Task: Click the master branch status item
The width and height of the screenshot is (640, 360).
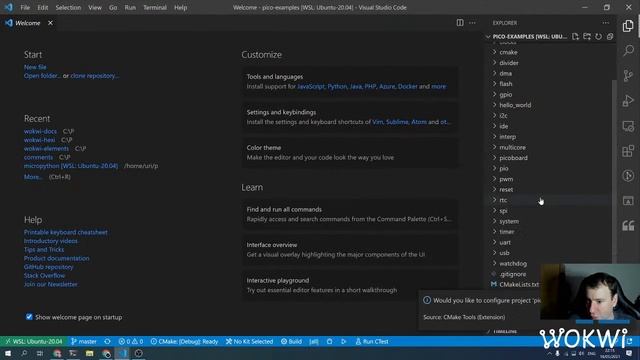Action: [84, 341]
